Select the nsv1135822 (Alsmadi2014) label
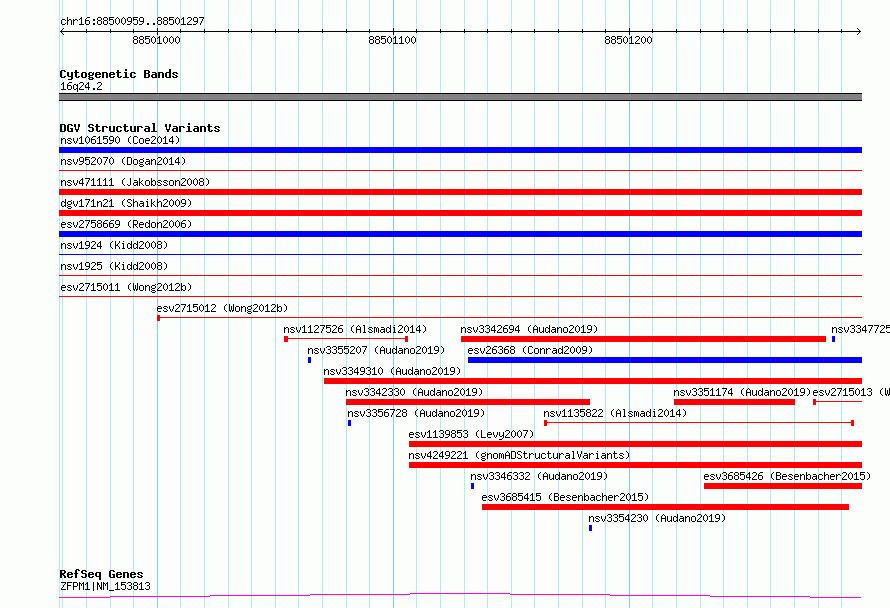The height and width of the screenshot is (608, 890). pos(615,413)
